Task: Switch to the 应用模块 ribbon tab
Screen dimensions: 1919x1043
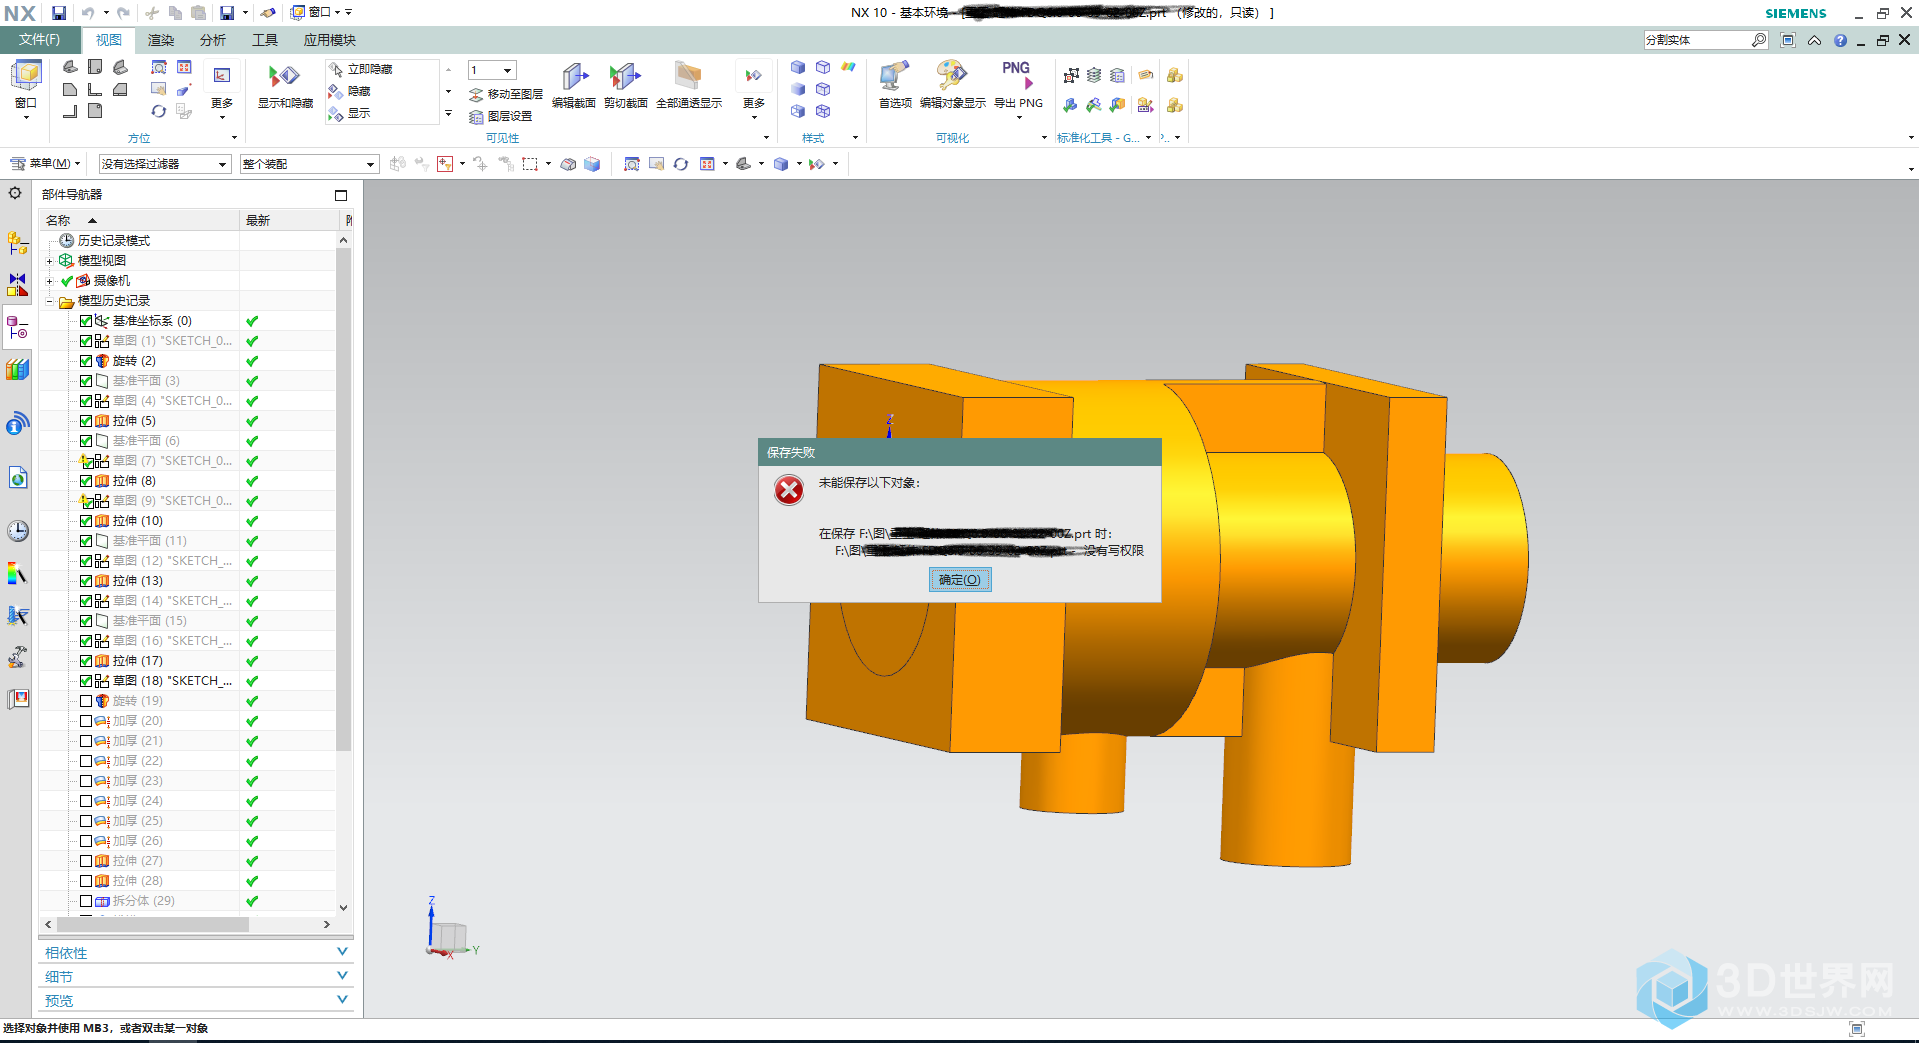Action: tap(330, 40)
